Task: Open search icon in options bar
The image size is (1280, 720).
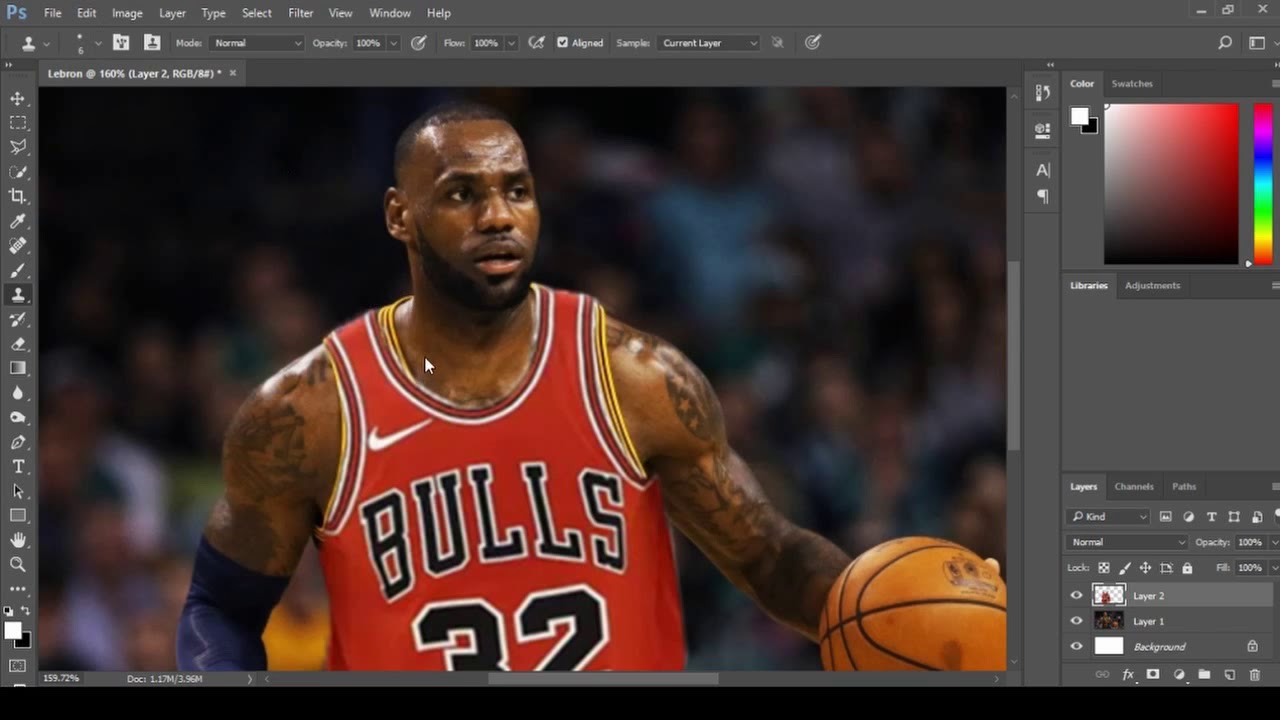Action: [1225, 43]
